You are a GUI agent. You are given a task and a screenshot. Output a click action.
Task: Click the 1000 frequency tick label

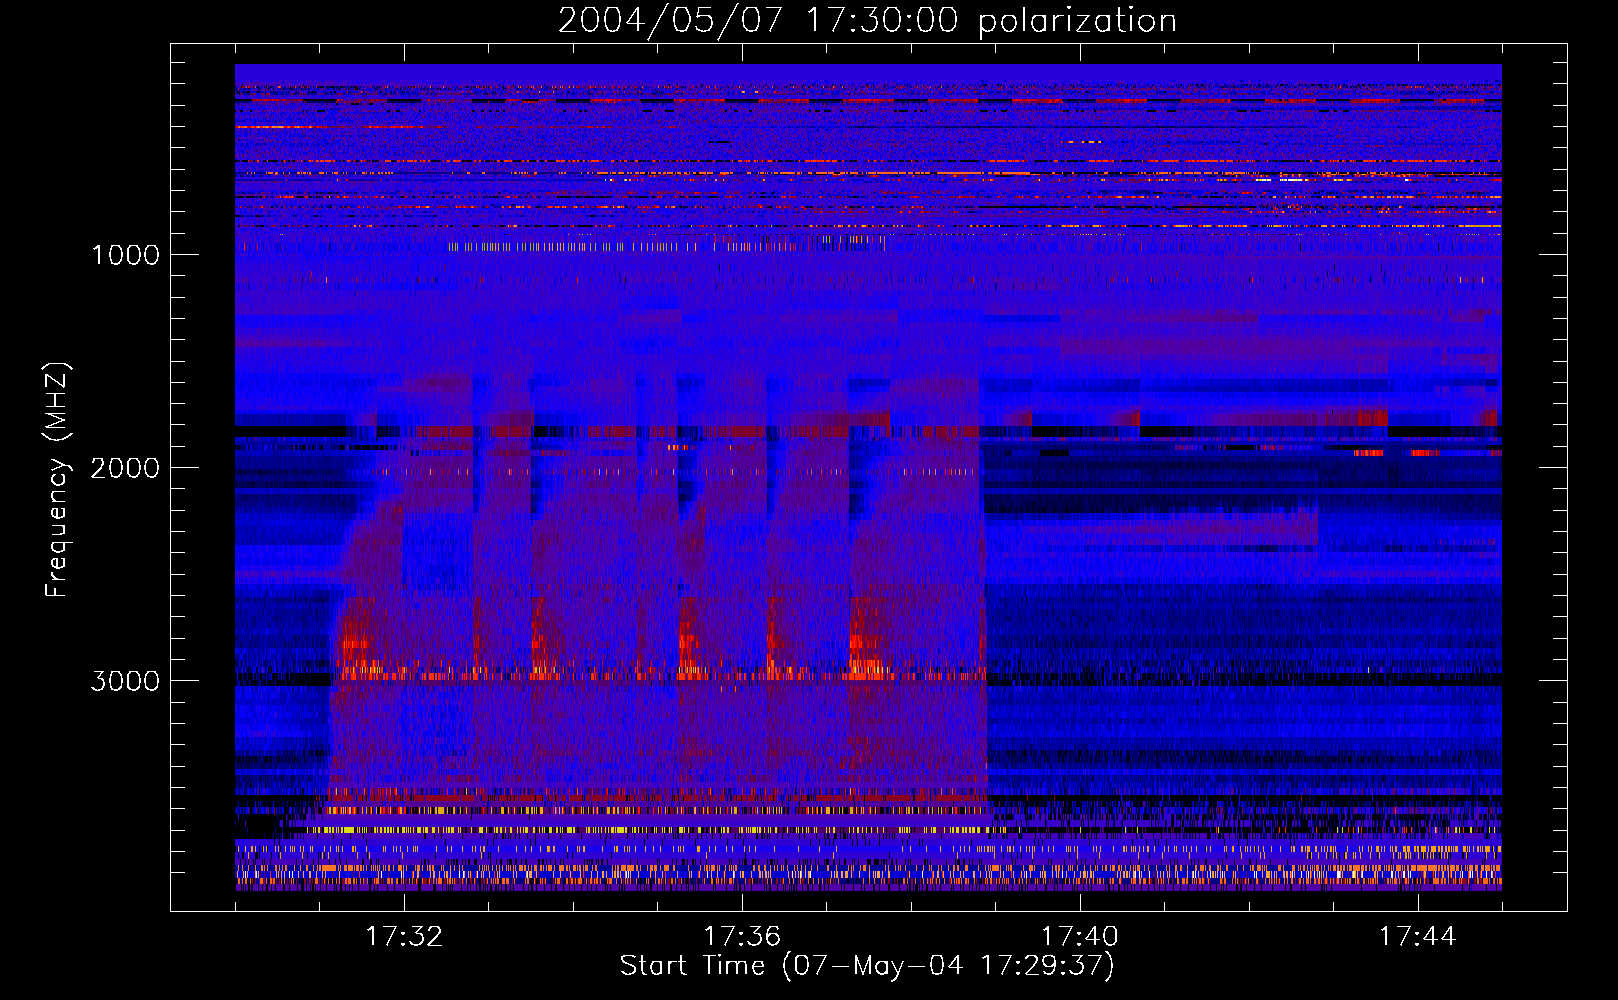[x=126, y=255]
